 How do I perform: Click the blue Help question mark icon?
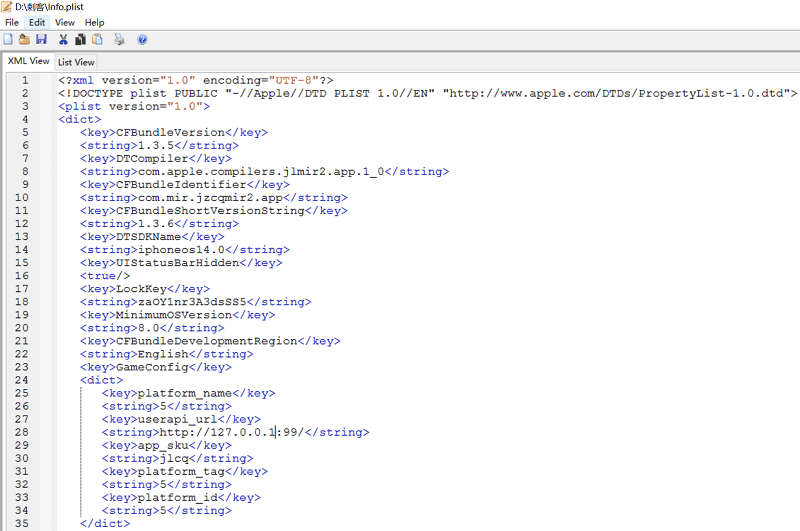click(x=142, y=40)
